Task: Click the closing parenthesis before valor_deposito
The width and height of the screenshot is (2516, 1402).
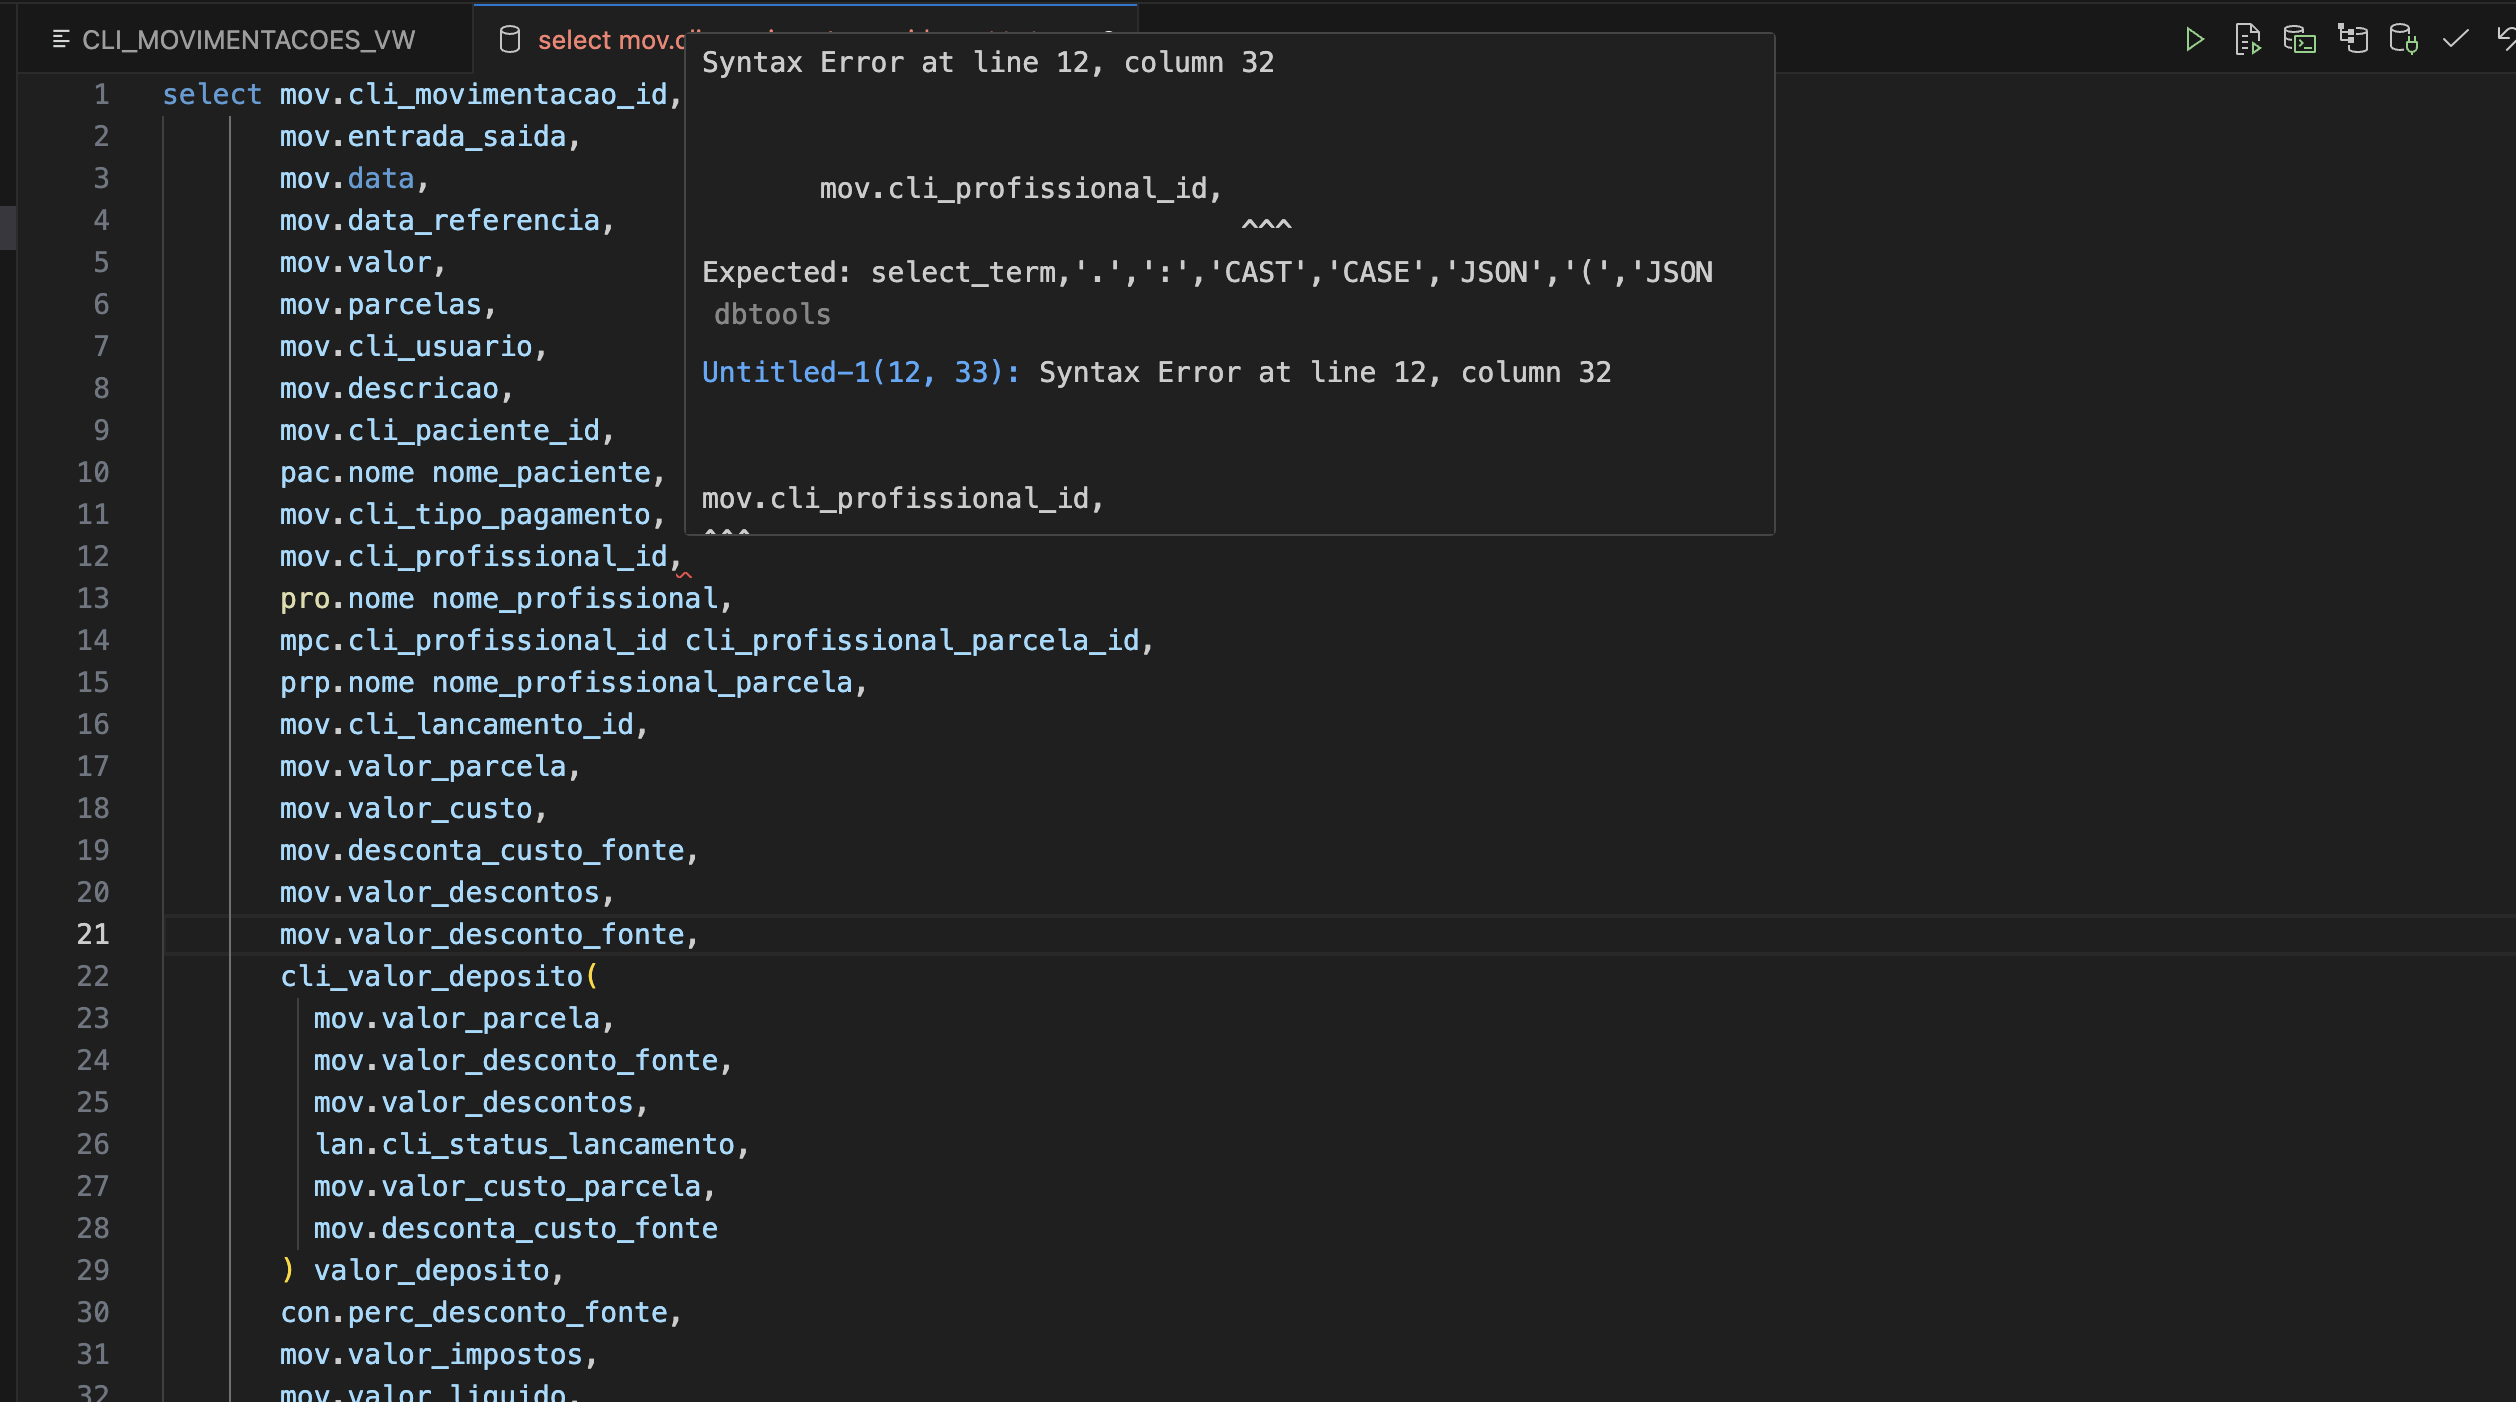Action: click(288, 1270)
